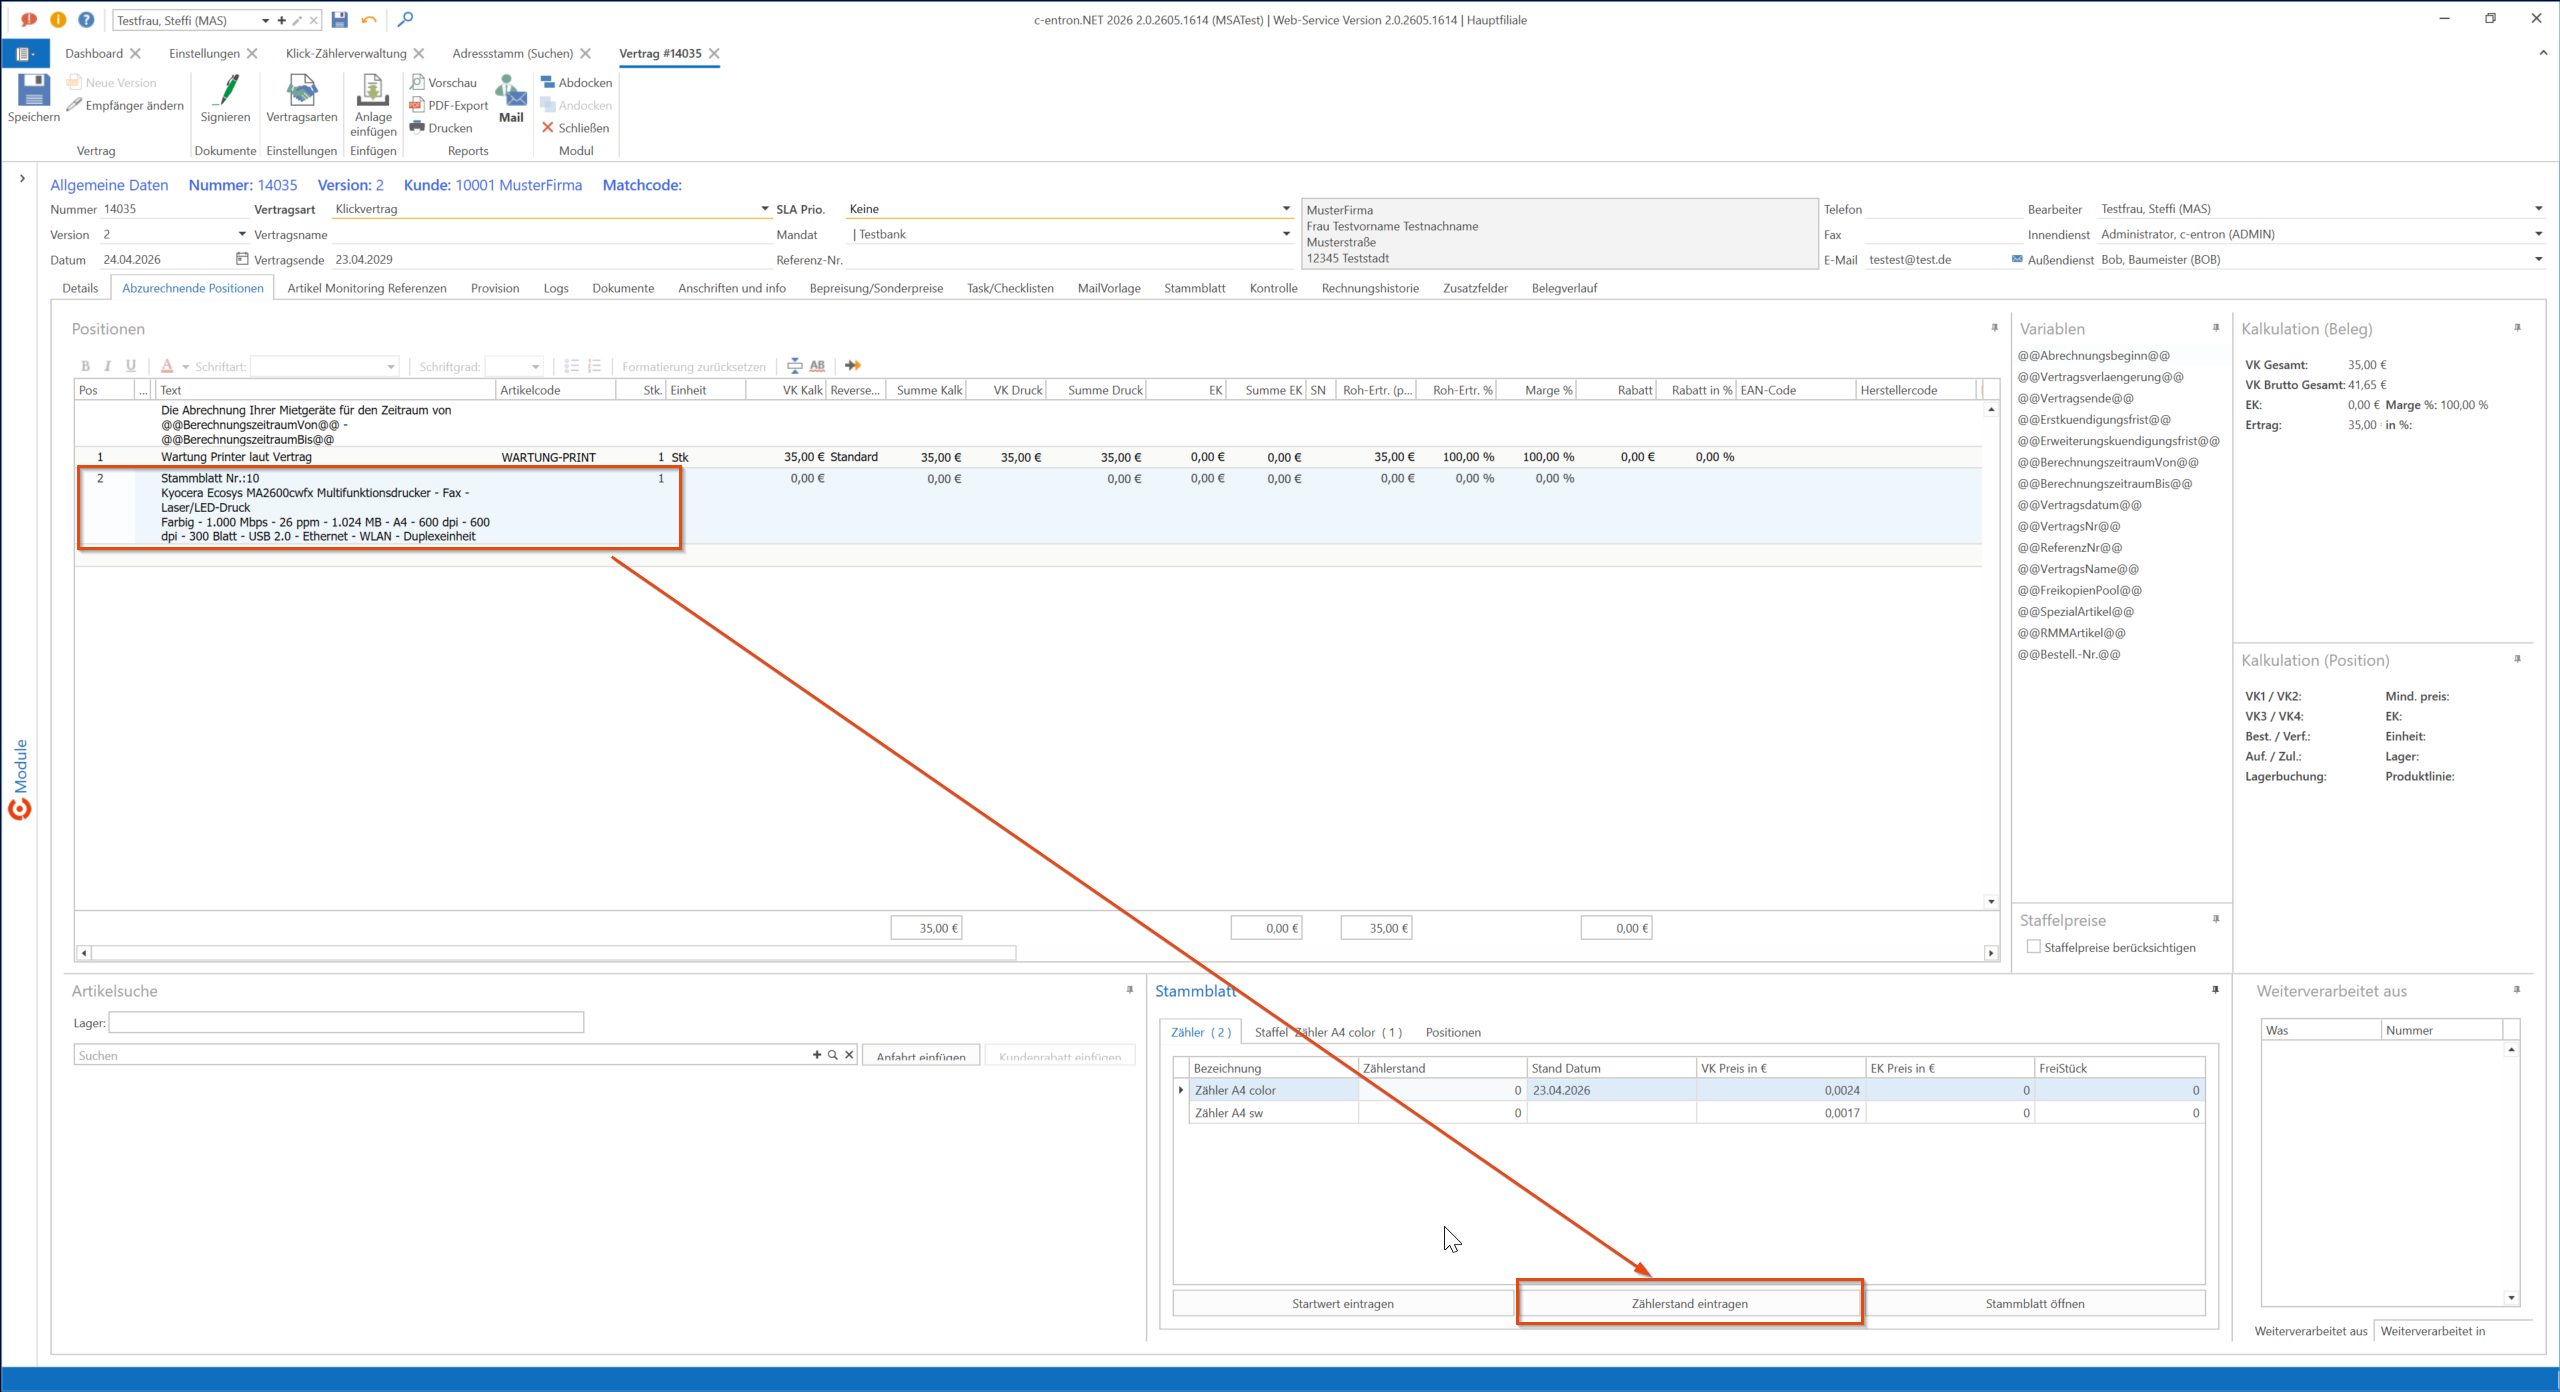Viewport: 2560px width, 1392px height.
Task: Click the Mail icon in ribbon
Action: click(x=511, y=93)
